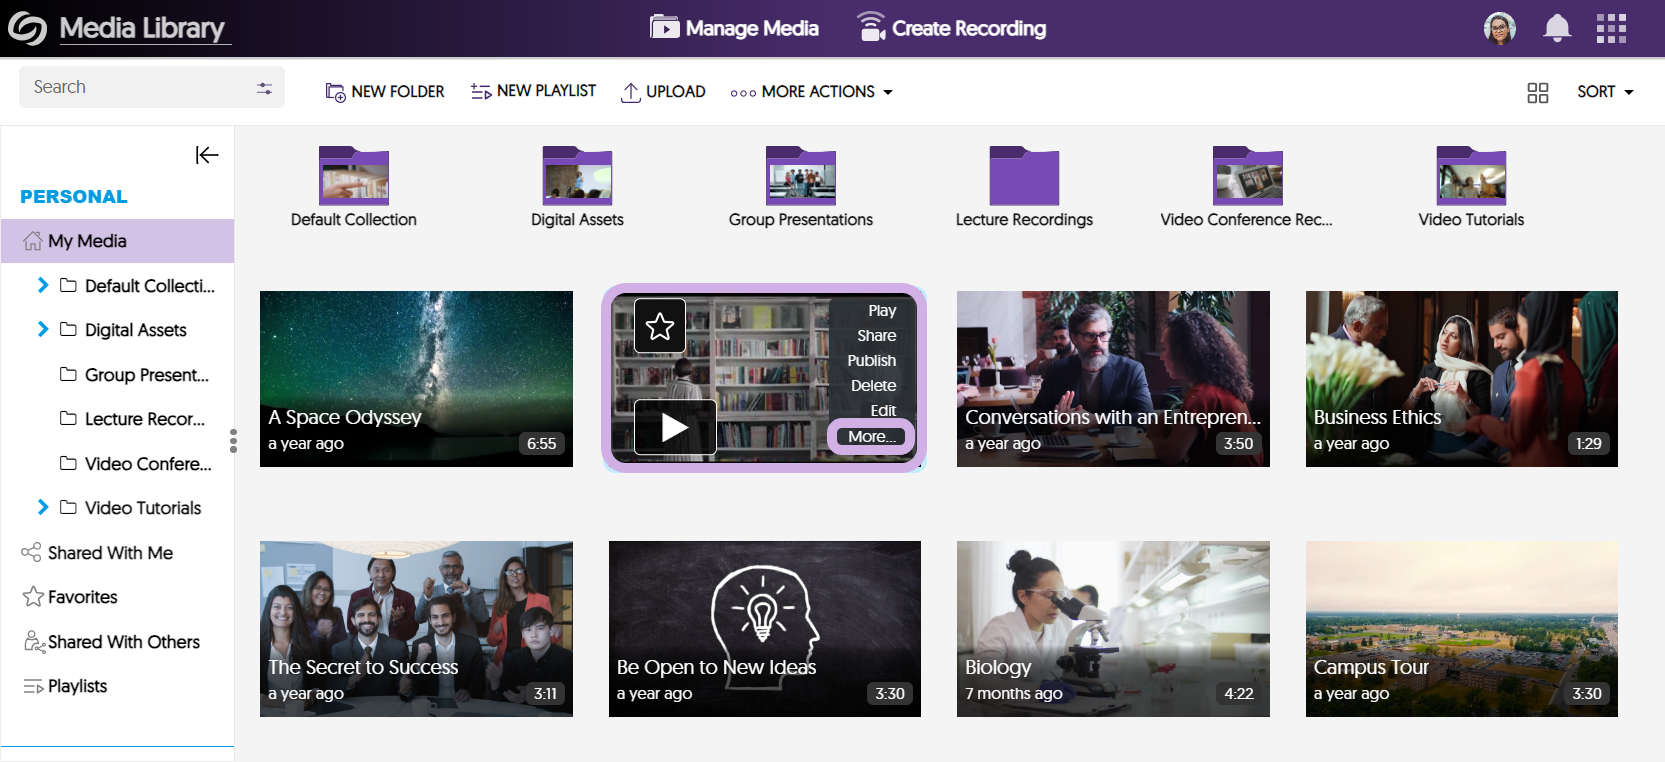Open the user profile avatar
The width and height of the screenshot is (1665, 762).
point(1499,28)
